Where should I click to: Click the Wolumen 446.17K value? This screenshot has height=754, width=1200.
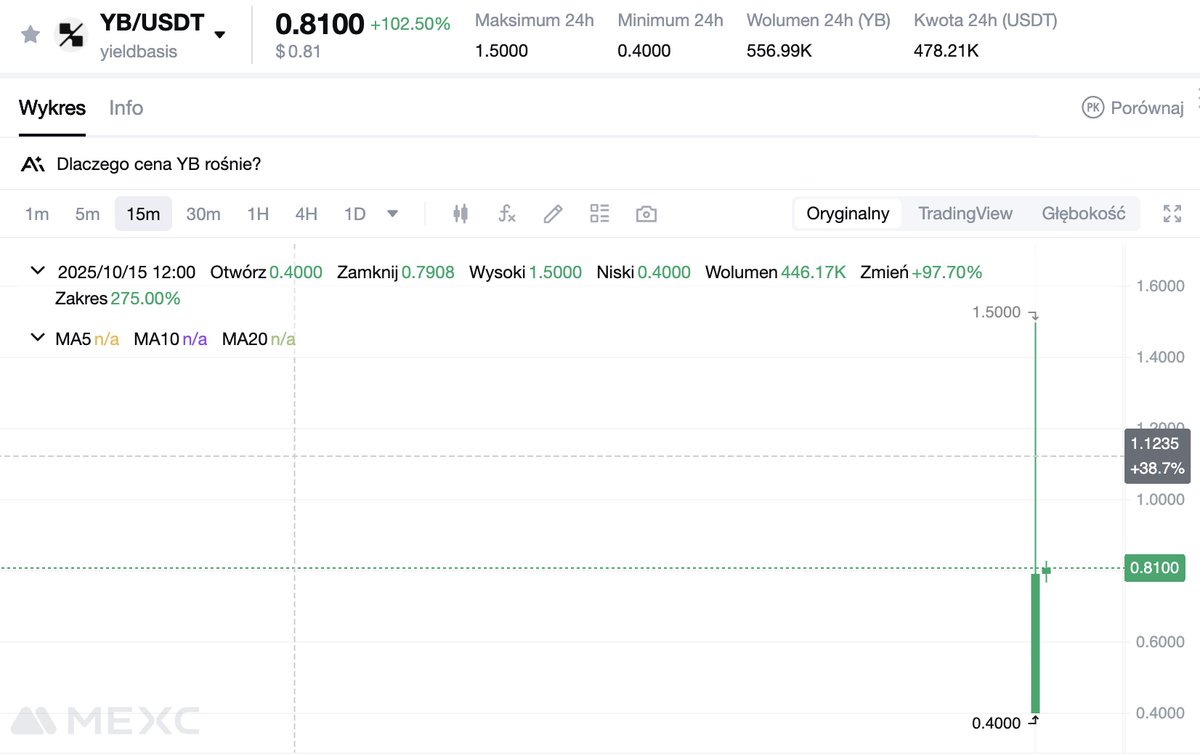coord(813,272)
